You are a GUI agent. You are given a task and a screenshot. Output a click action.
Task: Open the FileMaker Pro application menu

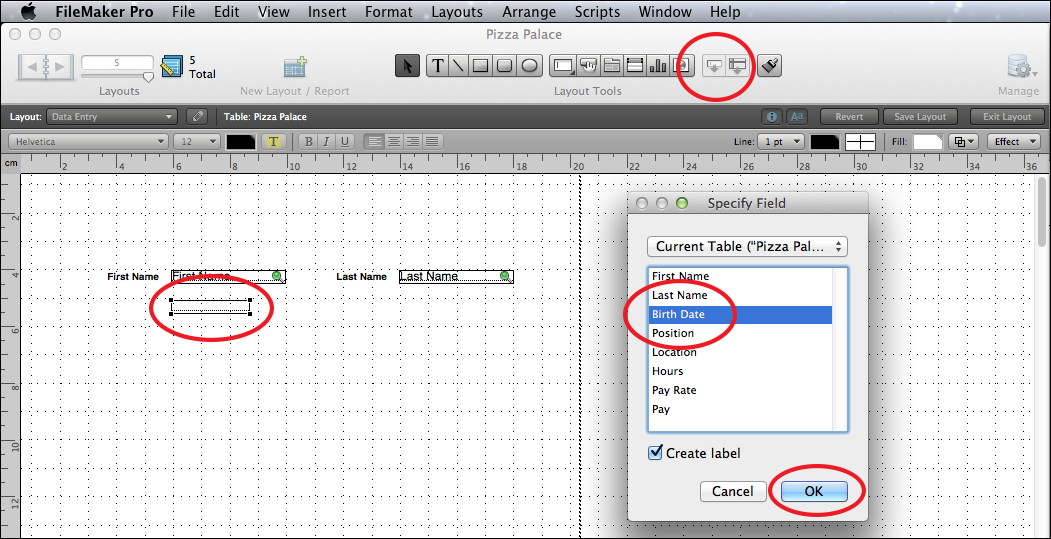104,11
